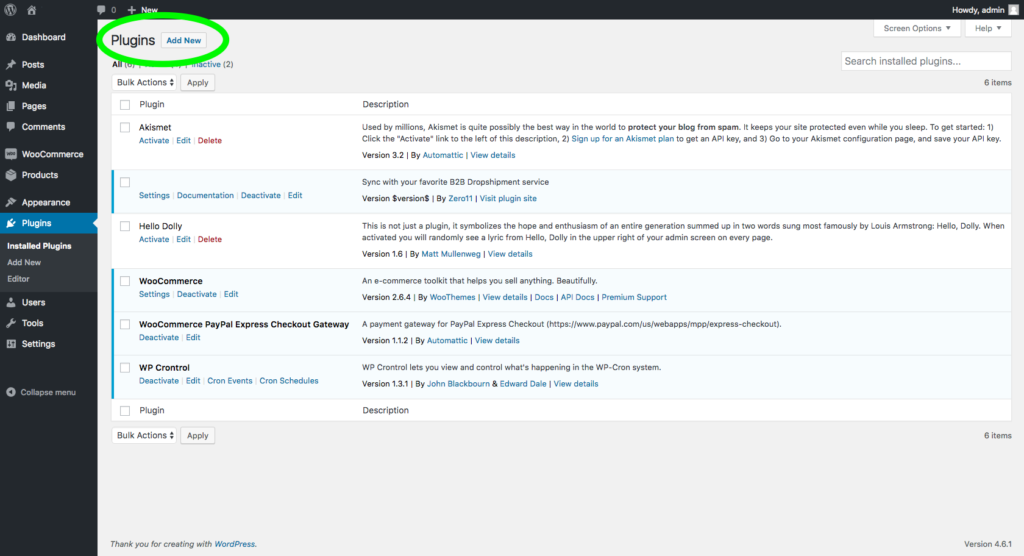Expand the Help tab dropdown
This screenshot has height=556, width=1024.
tap(987, 28)
